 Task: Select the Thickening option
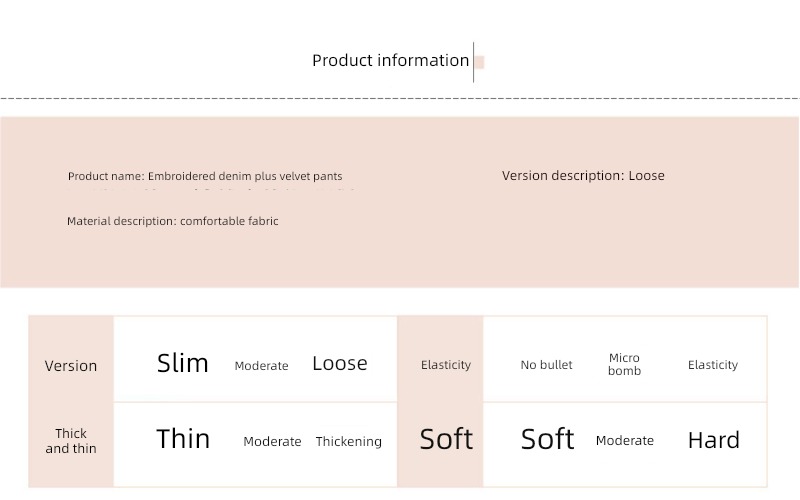tap(348, 441)
